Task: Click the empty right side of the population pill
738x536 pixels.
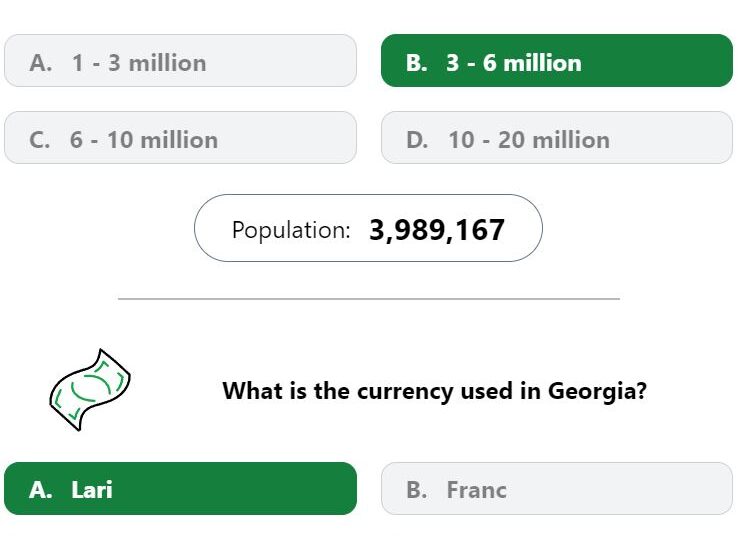Action: pos(522,228)
